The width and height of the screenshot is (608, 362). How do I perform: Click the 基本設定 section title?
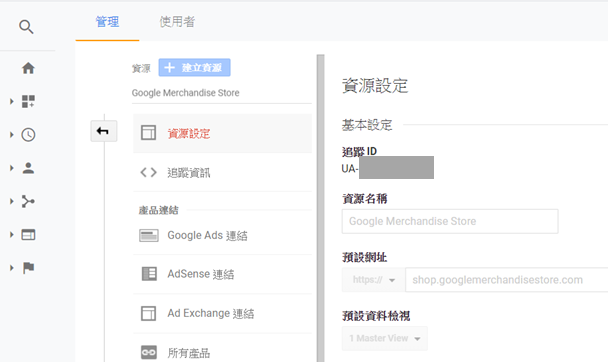pyautogui.click(x=367, y=125)
